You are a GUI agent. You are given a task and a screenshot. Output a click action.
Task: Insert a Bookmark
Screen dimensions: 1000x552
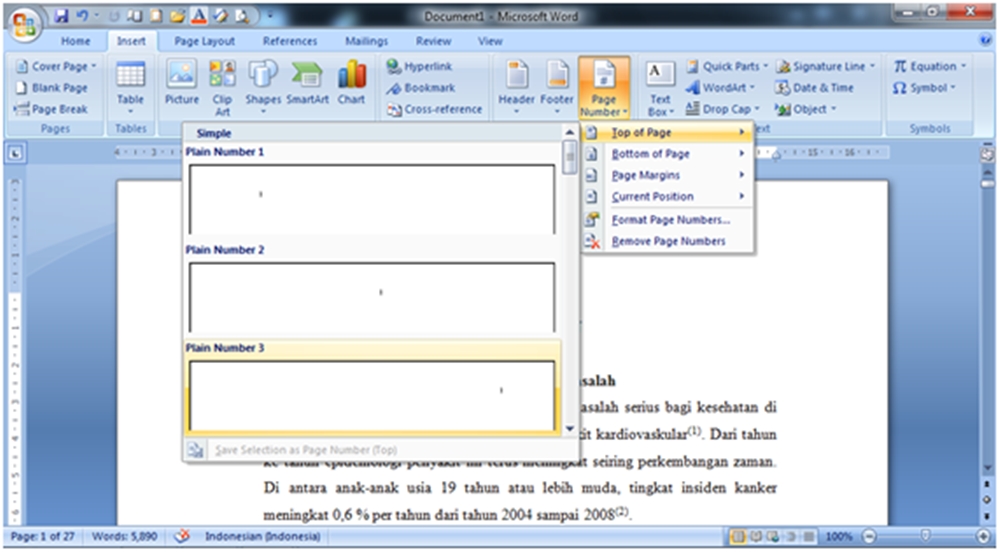coord(421,88)
